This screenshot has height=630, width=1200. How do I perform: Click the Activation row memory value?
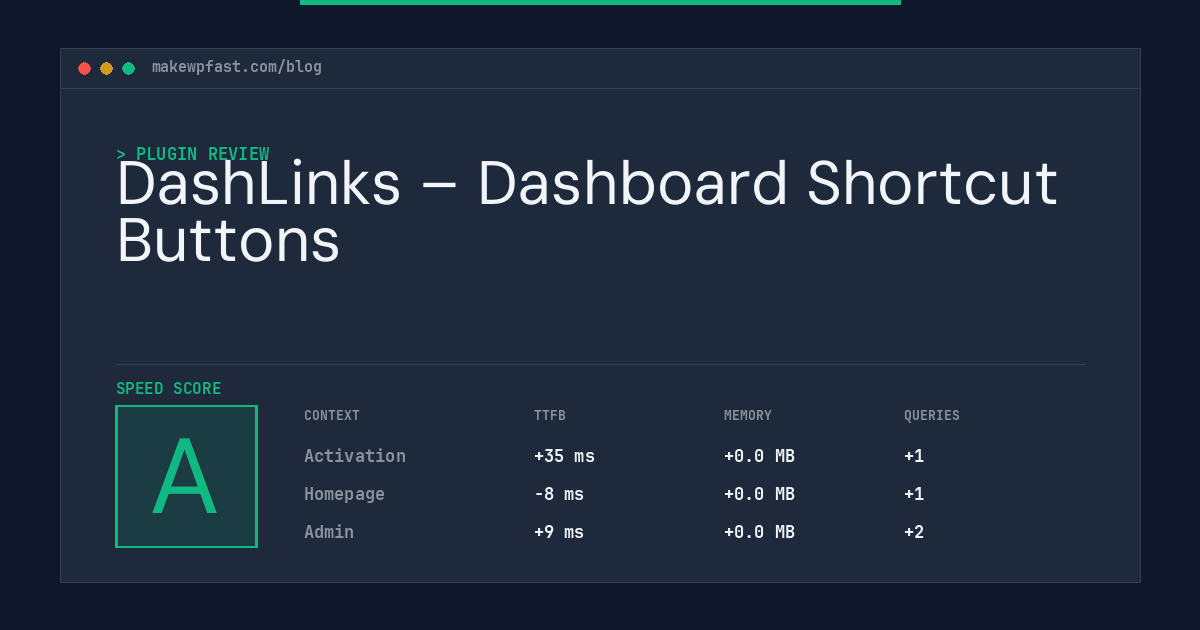click(759, 456)
